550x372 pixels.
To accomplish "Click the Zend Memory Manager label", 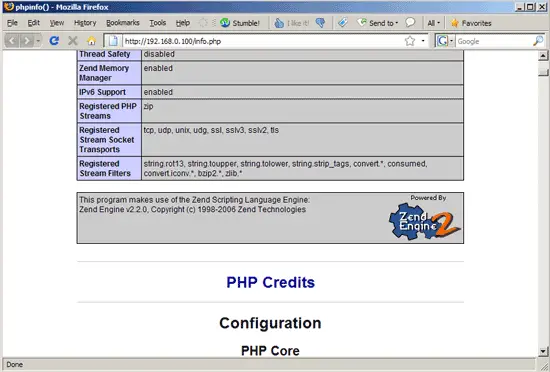I will coord(104,73).
